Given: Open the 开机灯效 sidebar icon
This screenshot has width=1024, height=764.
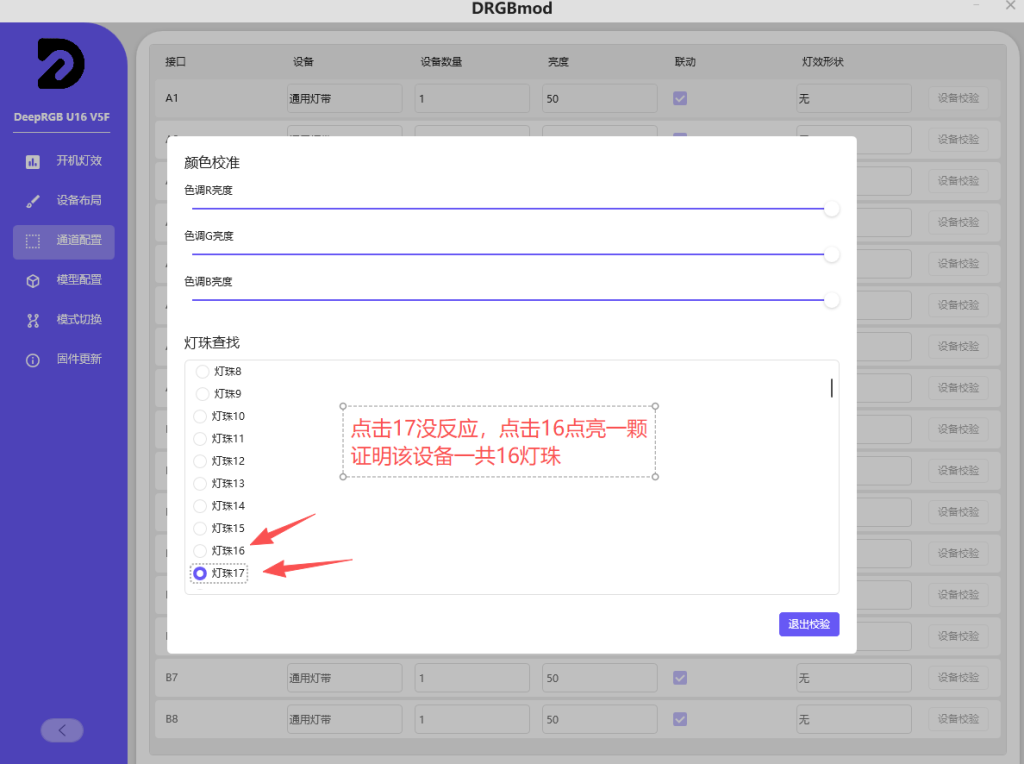Looking at the screenshot, I should coord(33,161).
